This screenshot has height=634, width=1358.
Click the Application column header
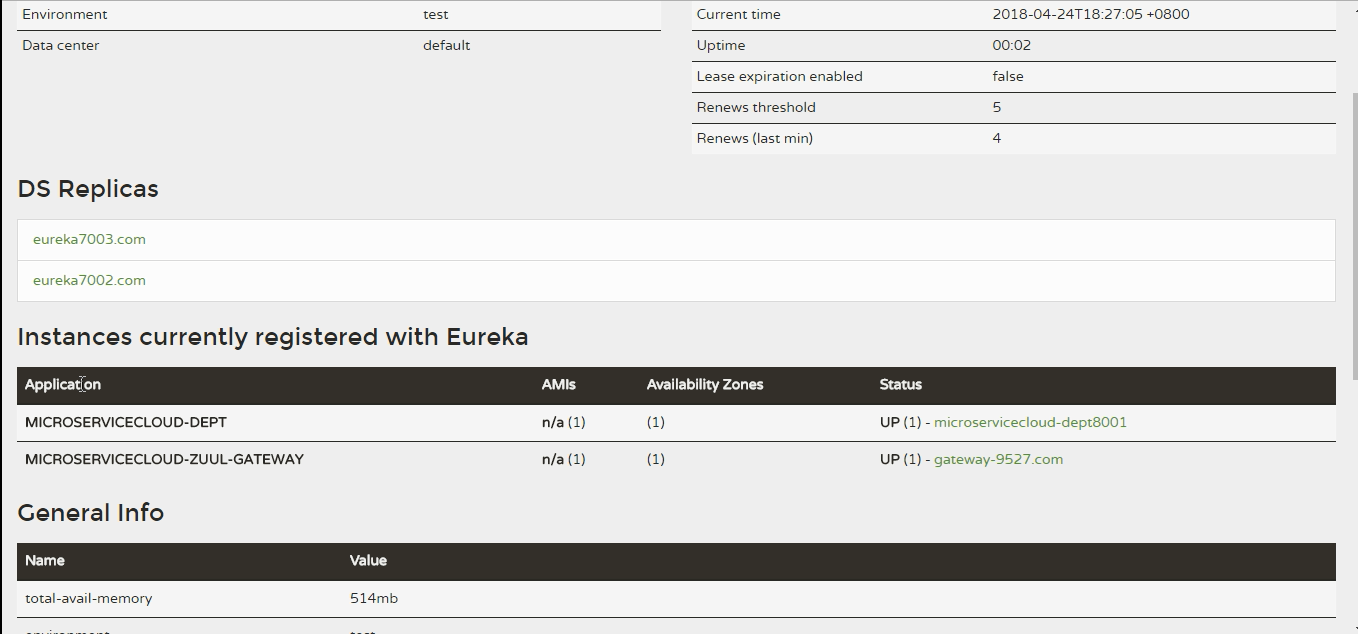point(63,385)
